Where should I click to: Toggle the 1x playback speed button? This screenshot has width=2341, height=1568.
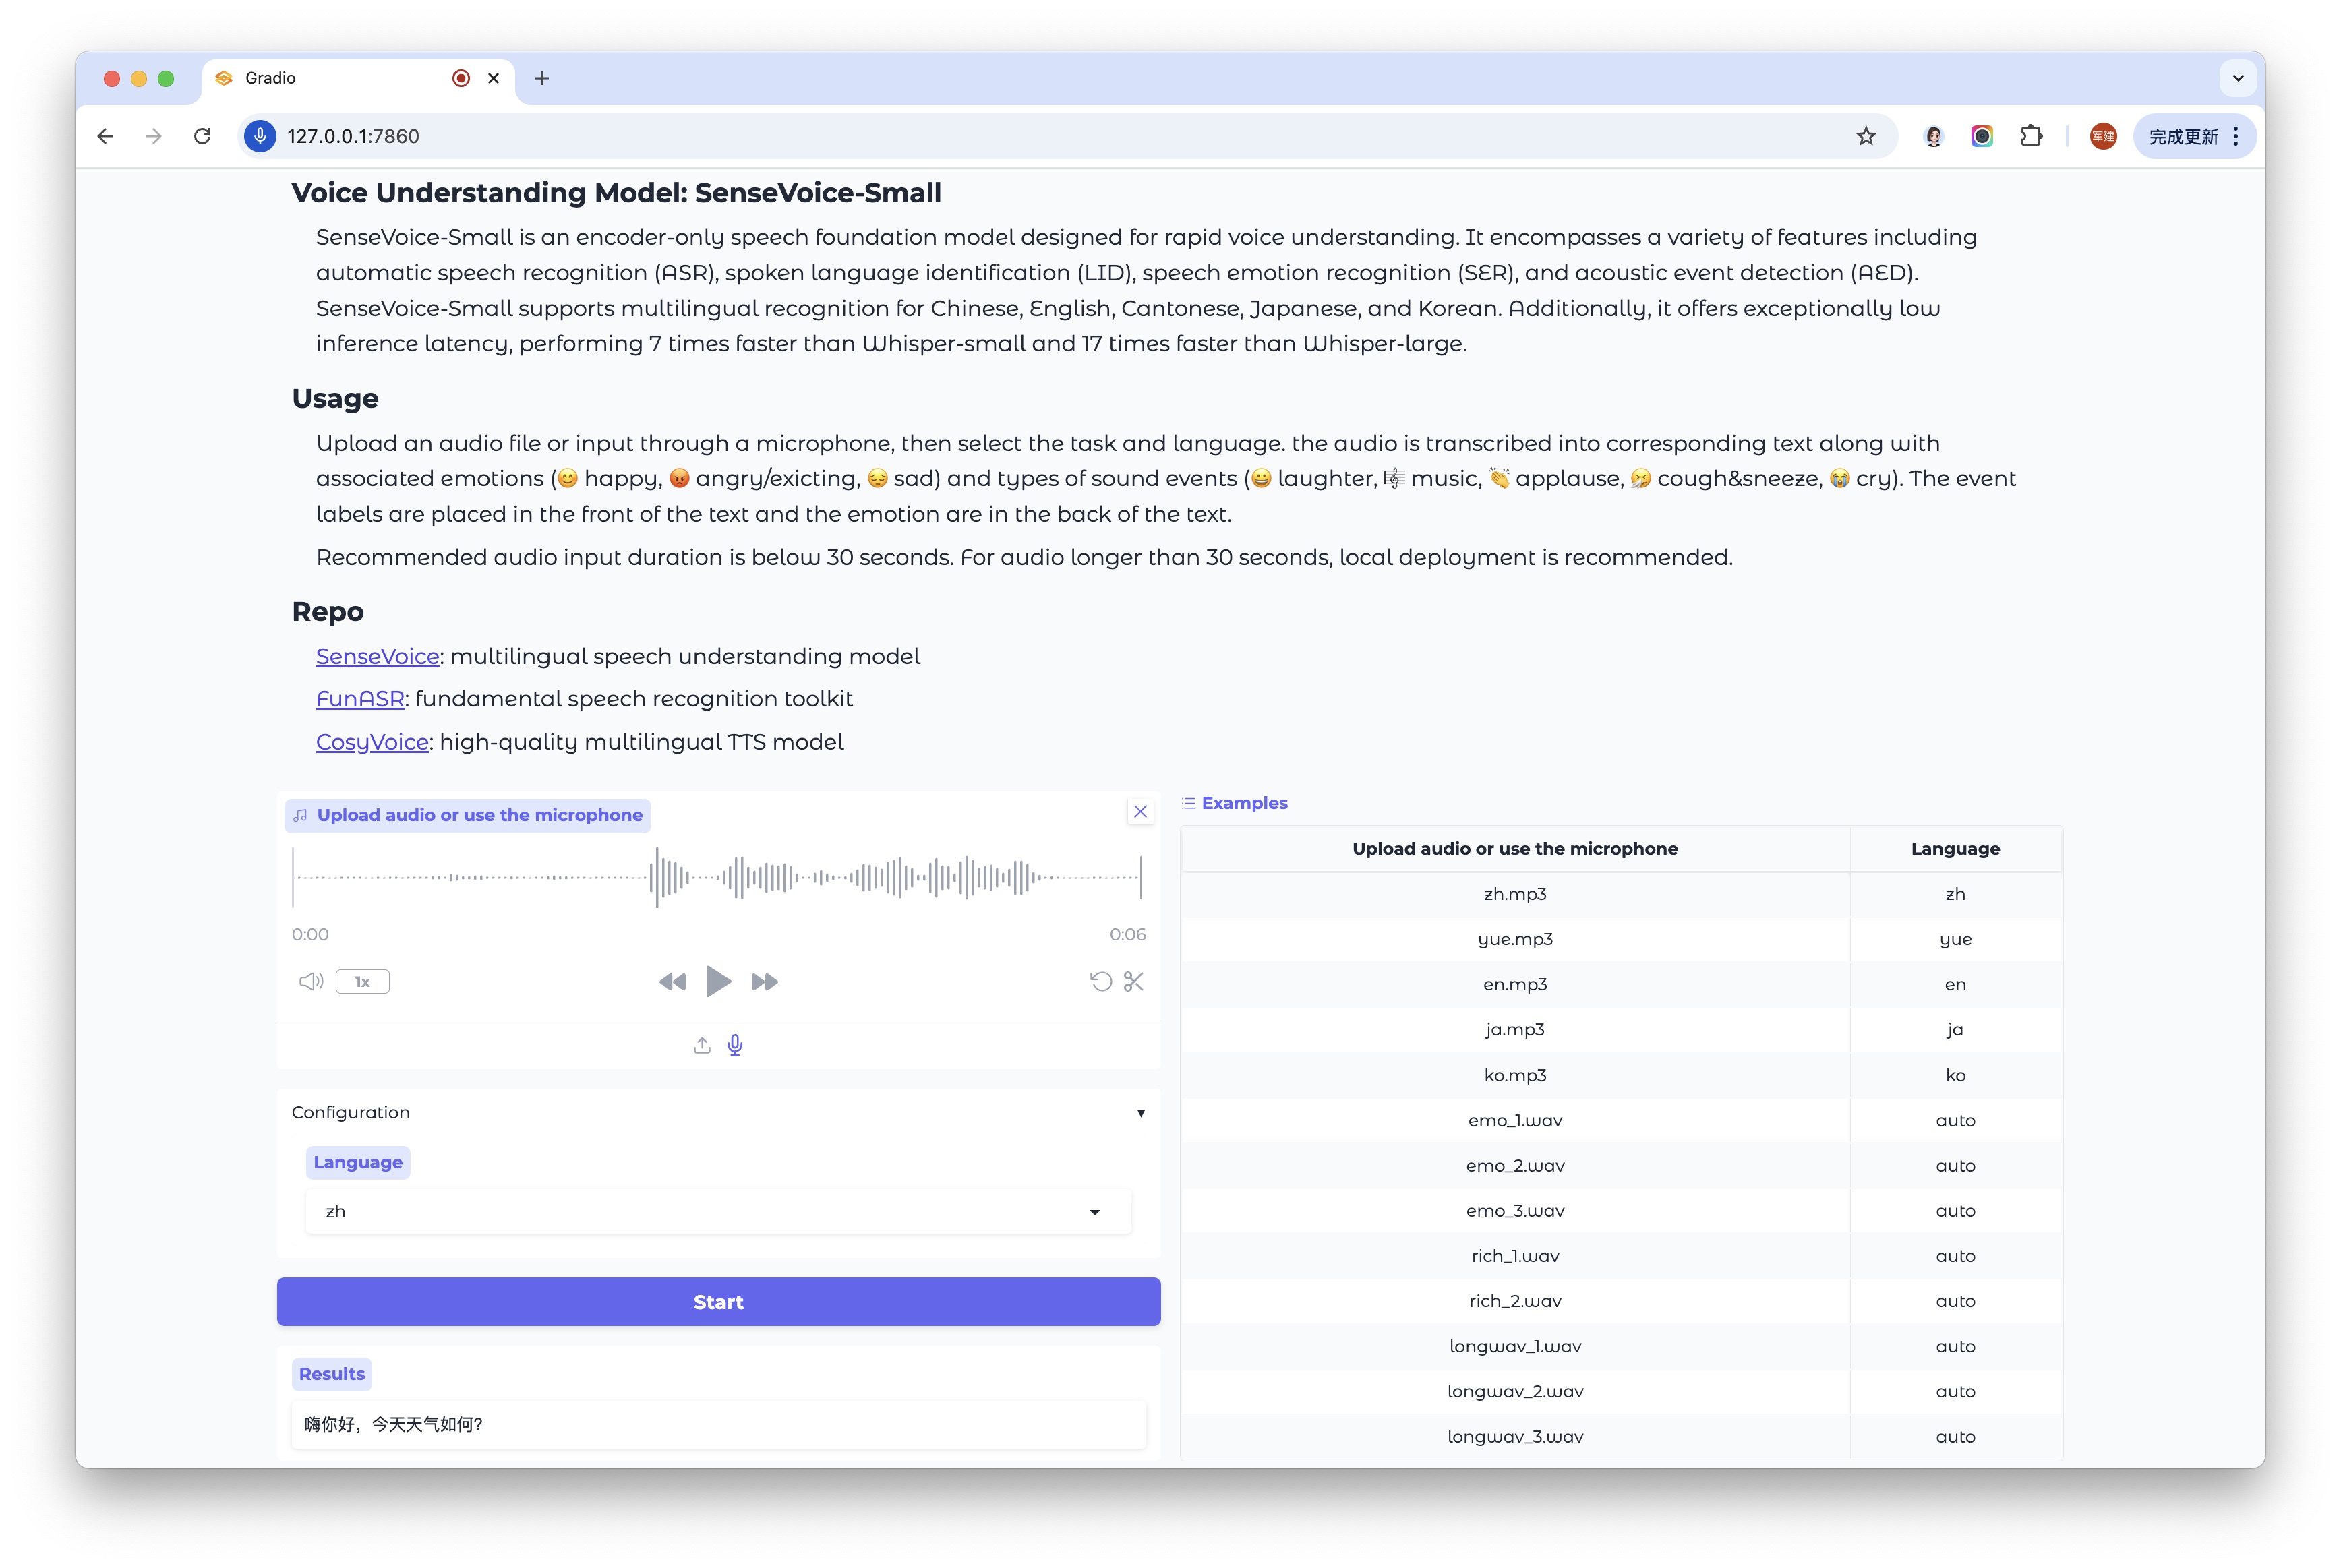[362, 981]
